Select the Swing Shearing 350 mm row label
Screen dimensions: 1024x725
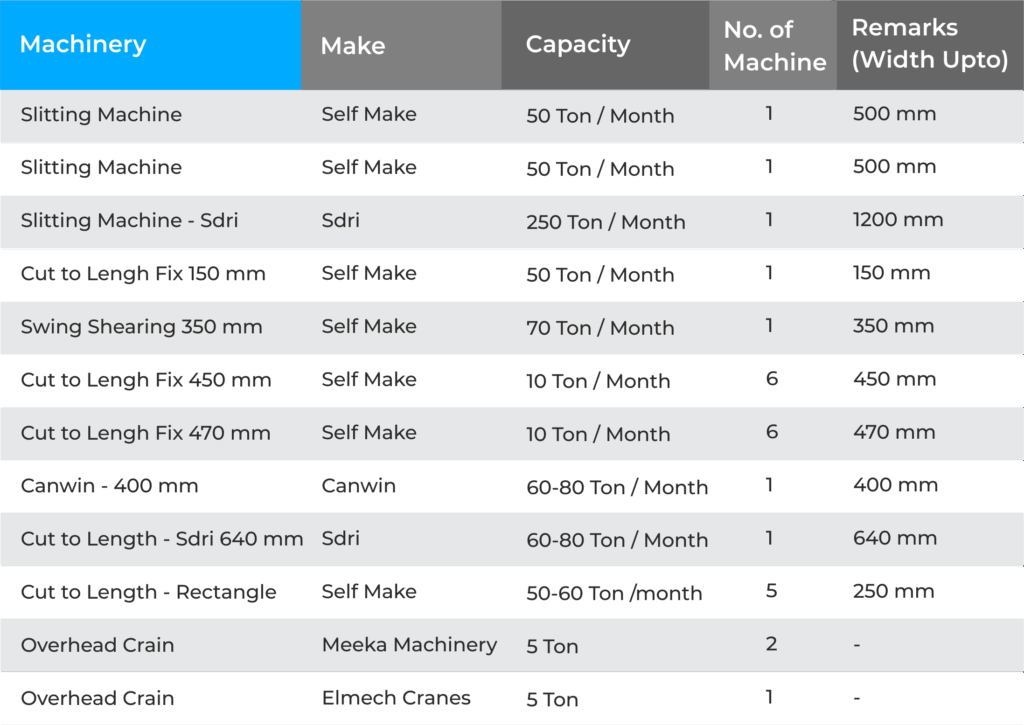pos(141,326)
